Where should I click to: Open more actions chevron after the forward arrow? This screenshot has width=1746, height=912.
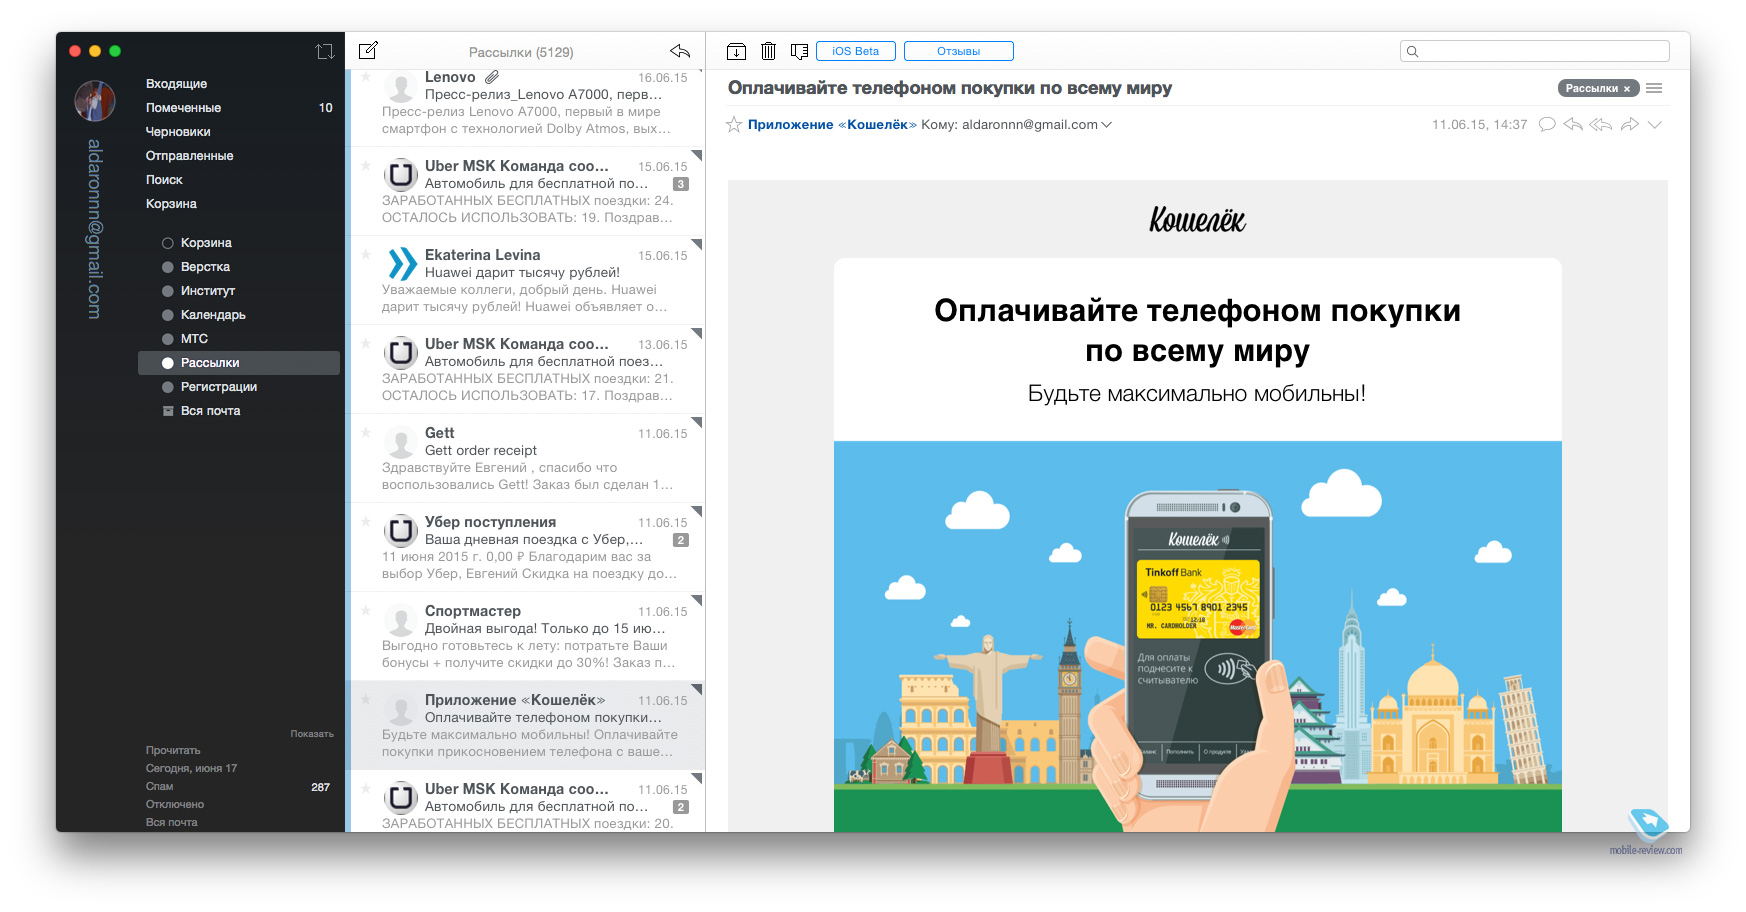(x=1655, y=125)
